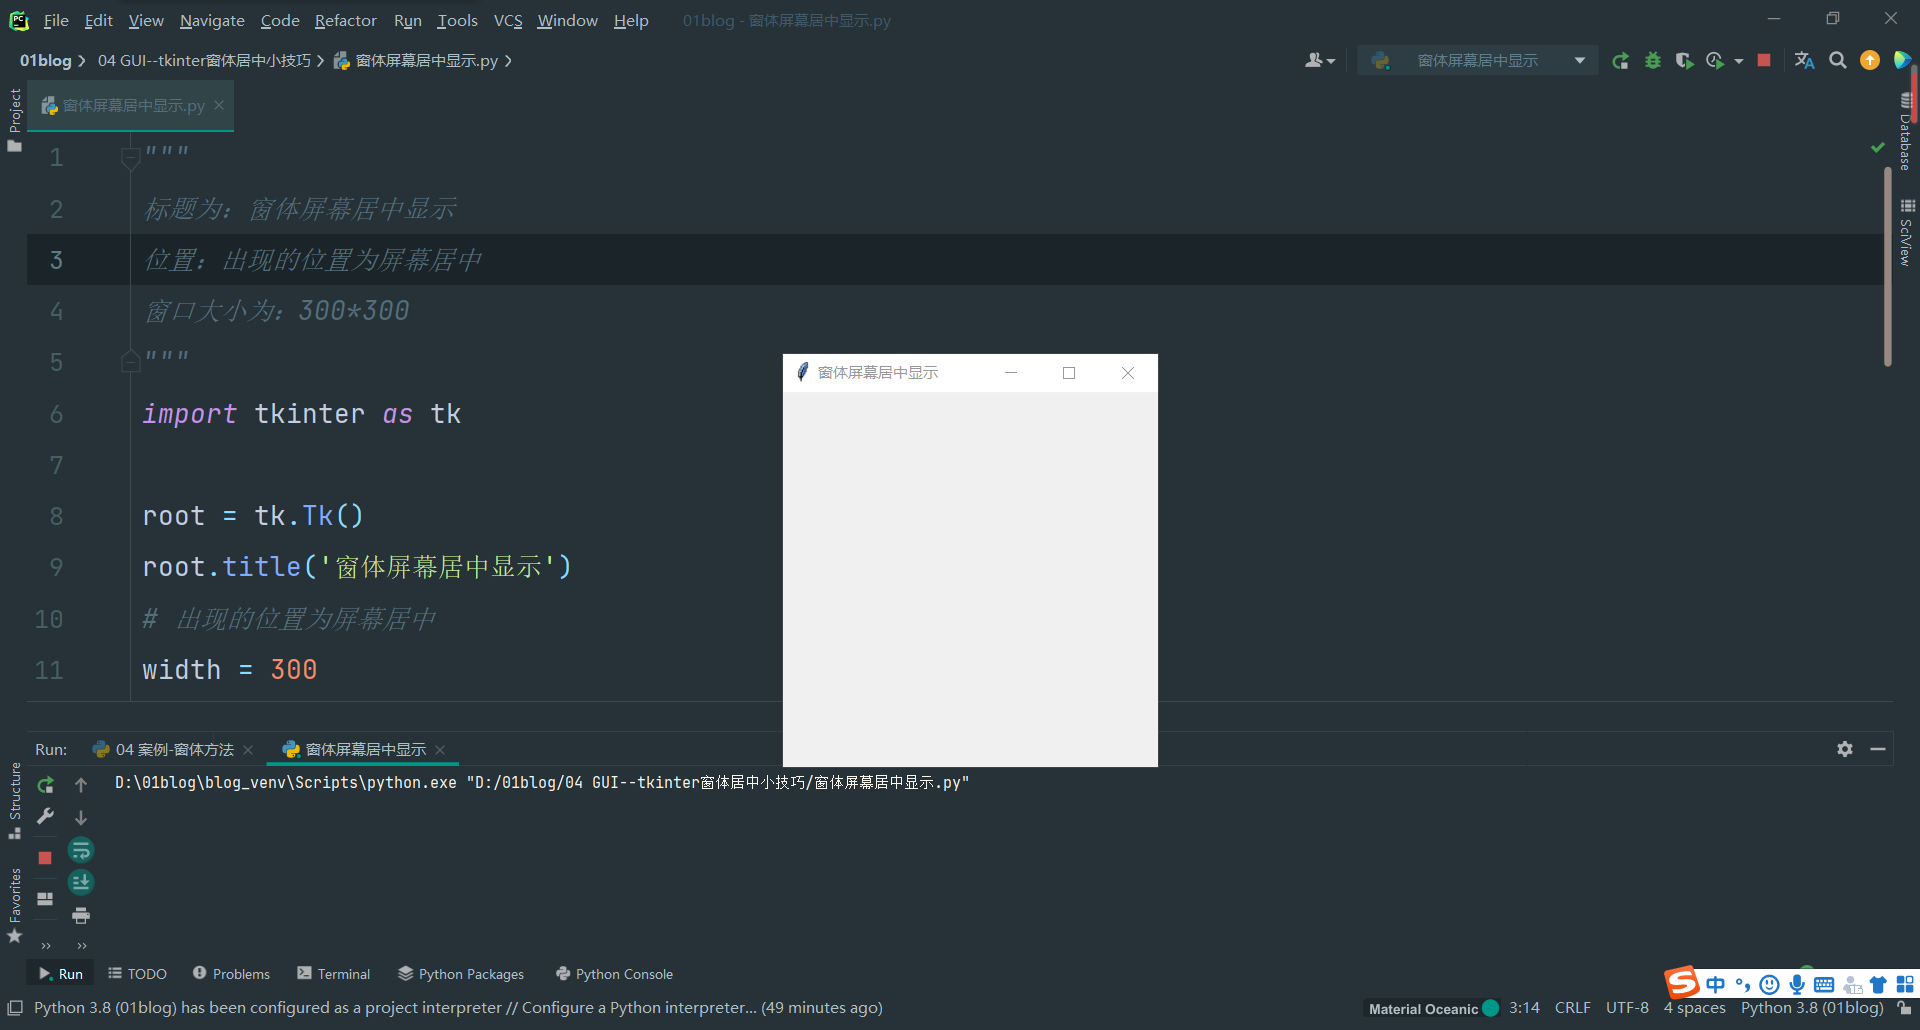Toggle scroll to end in Run console
This screenshot has width=1920, height=1030.
click(81, 882)
